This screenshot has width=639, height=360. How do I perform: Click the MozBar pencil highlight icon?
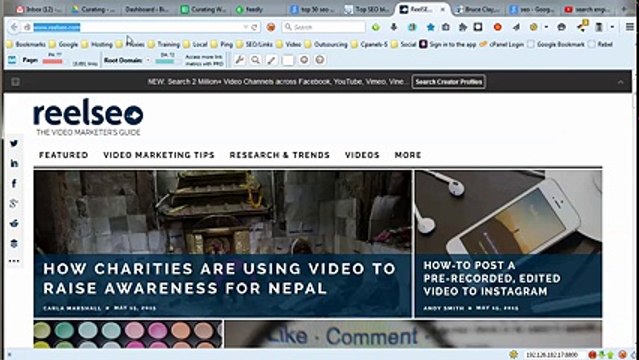click(x=271, y=60)
